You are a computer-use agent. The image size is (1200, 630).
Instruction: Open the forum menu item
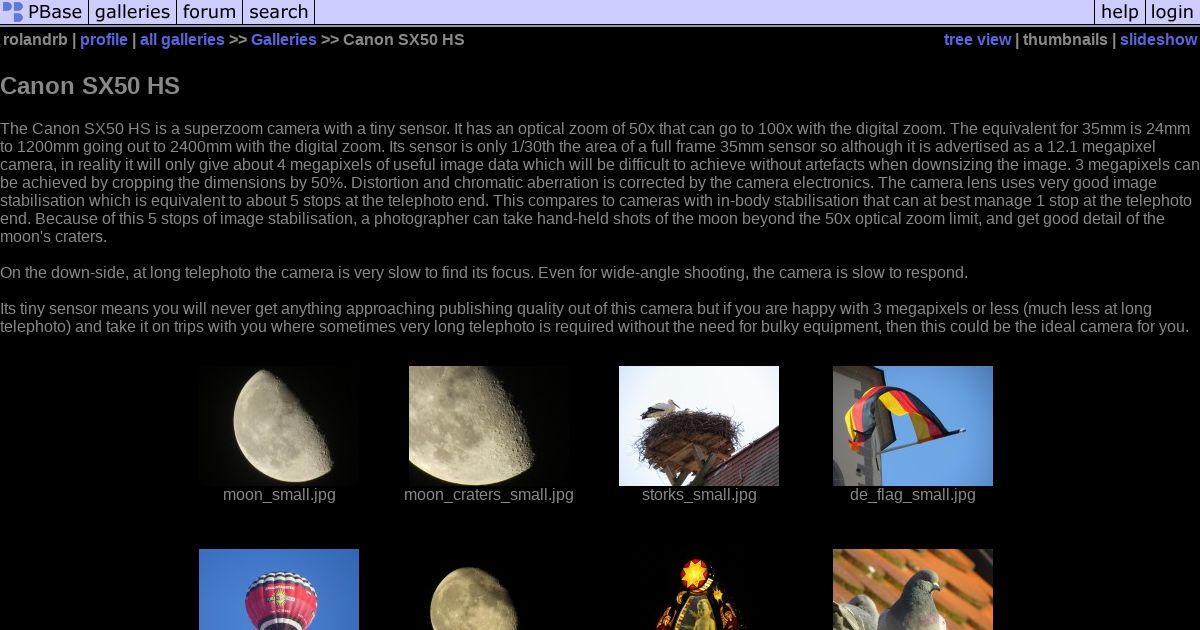click(209, 12)
